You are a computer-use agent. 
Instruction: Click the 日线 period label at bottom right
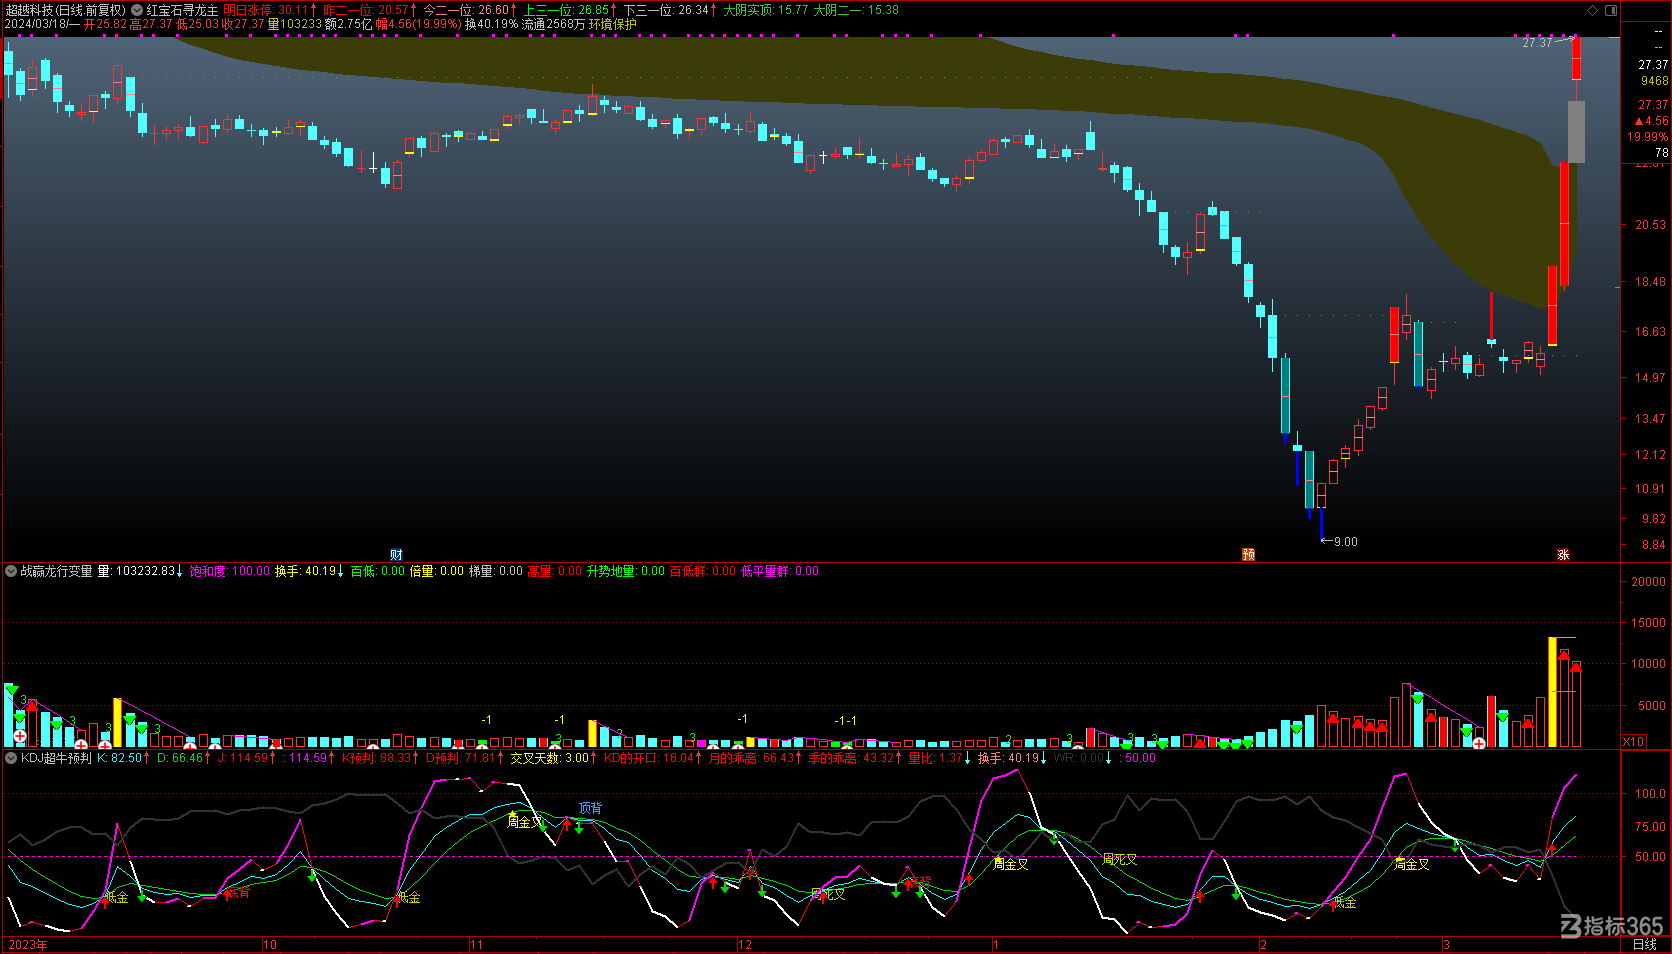(1644, 944)
